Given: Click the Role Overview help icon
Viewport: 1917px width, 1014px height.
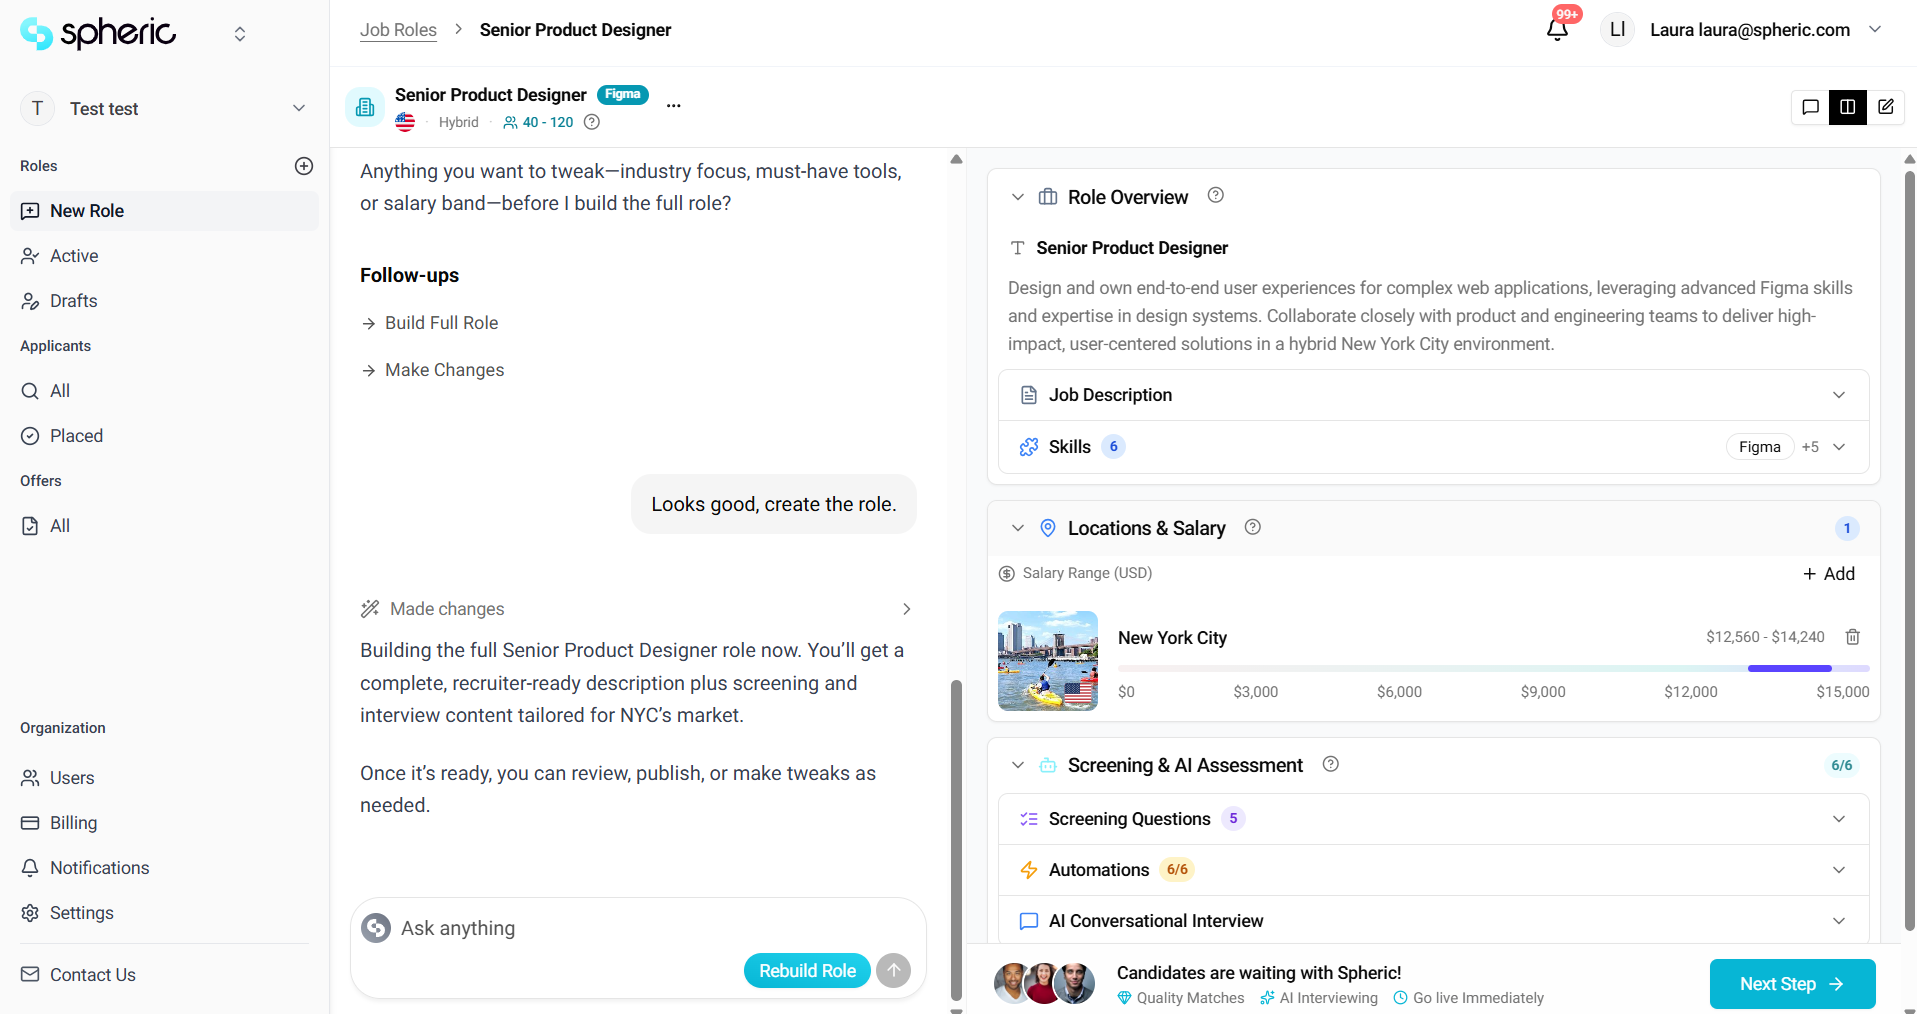Looking at the screenshot, I should (1215, 196).
